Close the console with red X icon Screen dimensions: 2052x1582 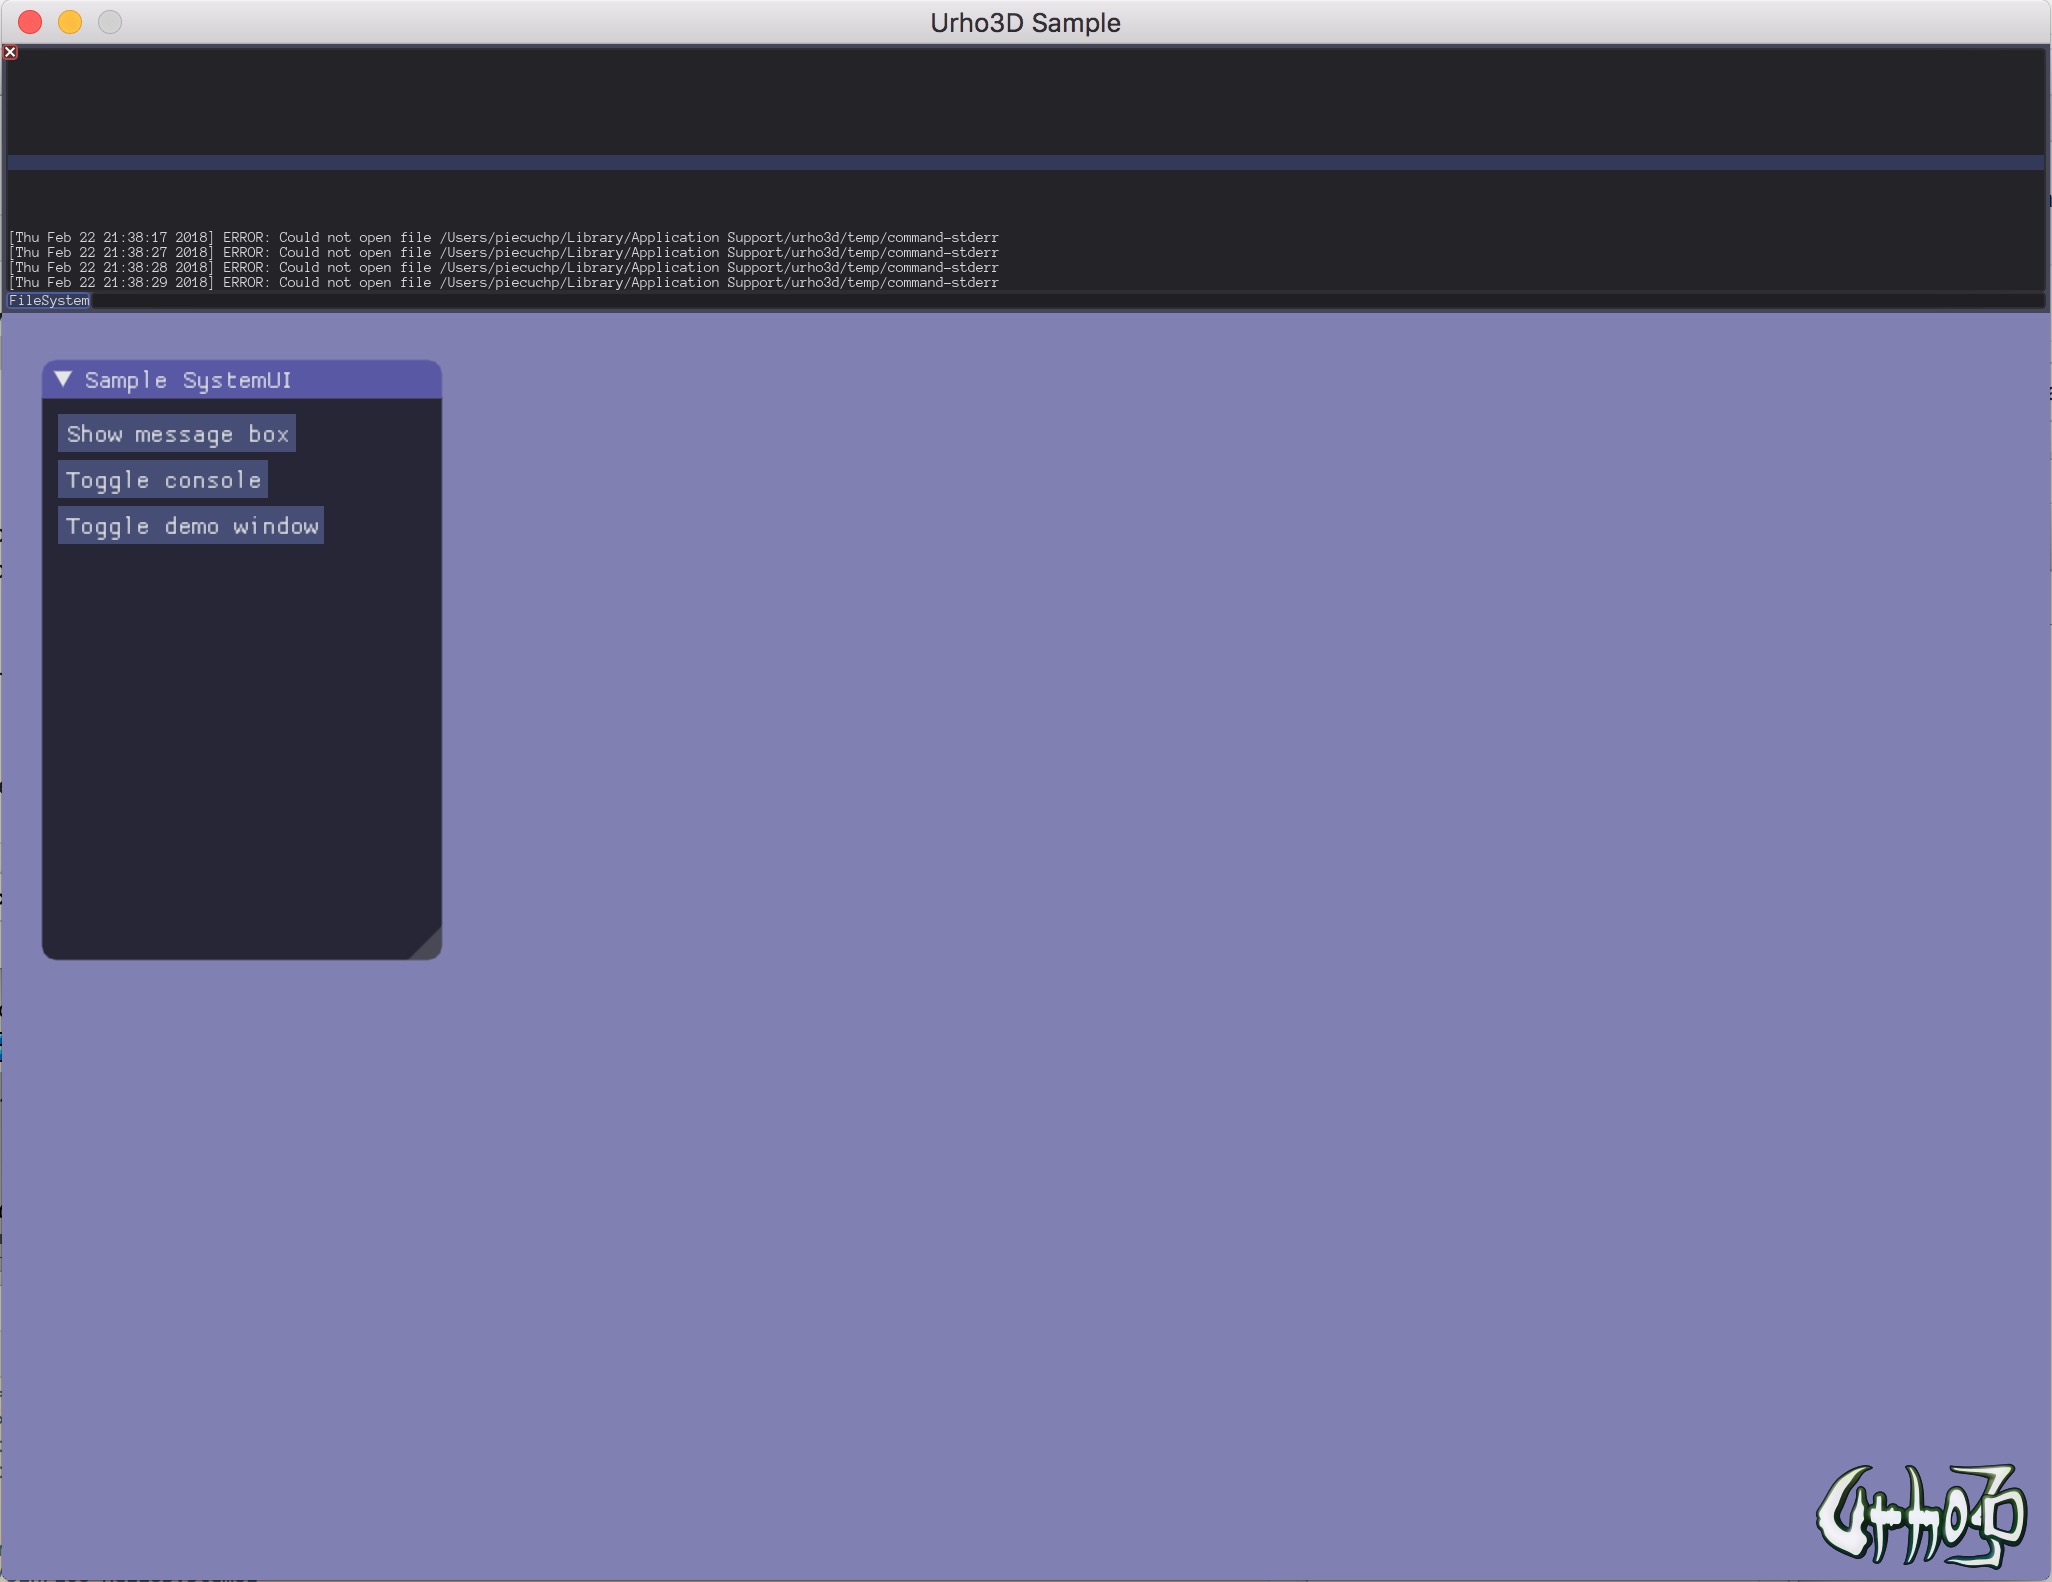point(10,52)
